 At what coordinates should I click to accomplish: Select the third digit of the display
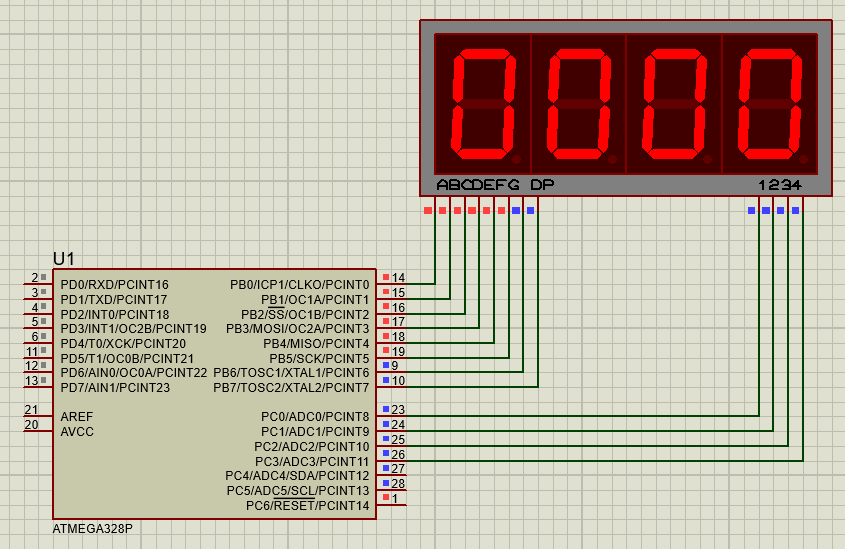point(675,104)
